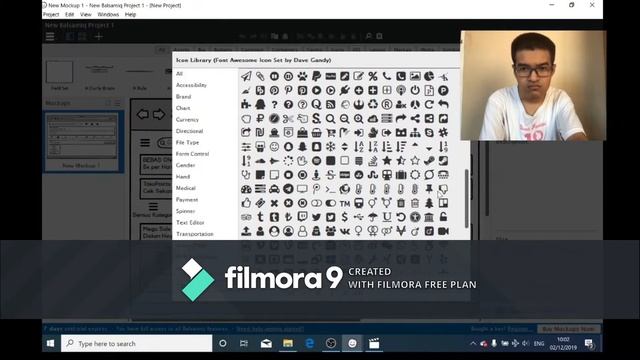Select New Mockup 1 thumbnail in Balsamiq

(83, 141)
